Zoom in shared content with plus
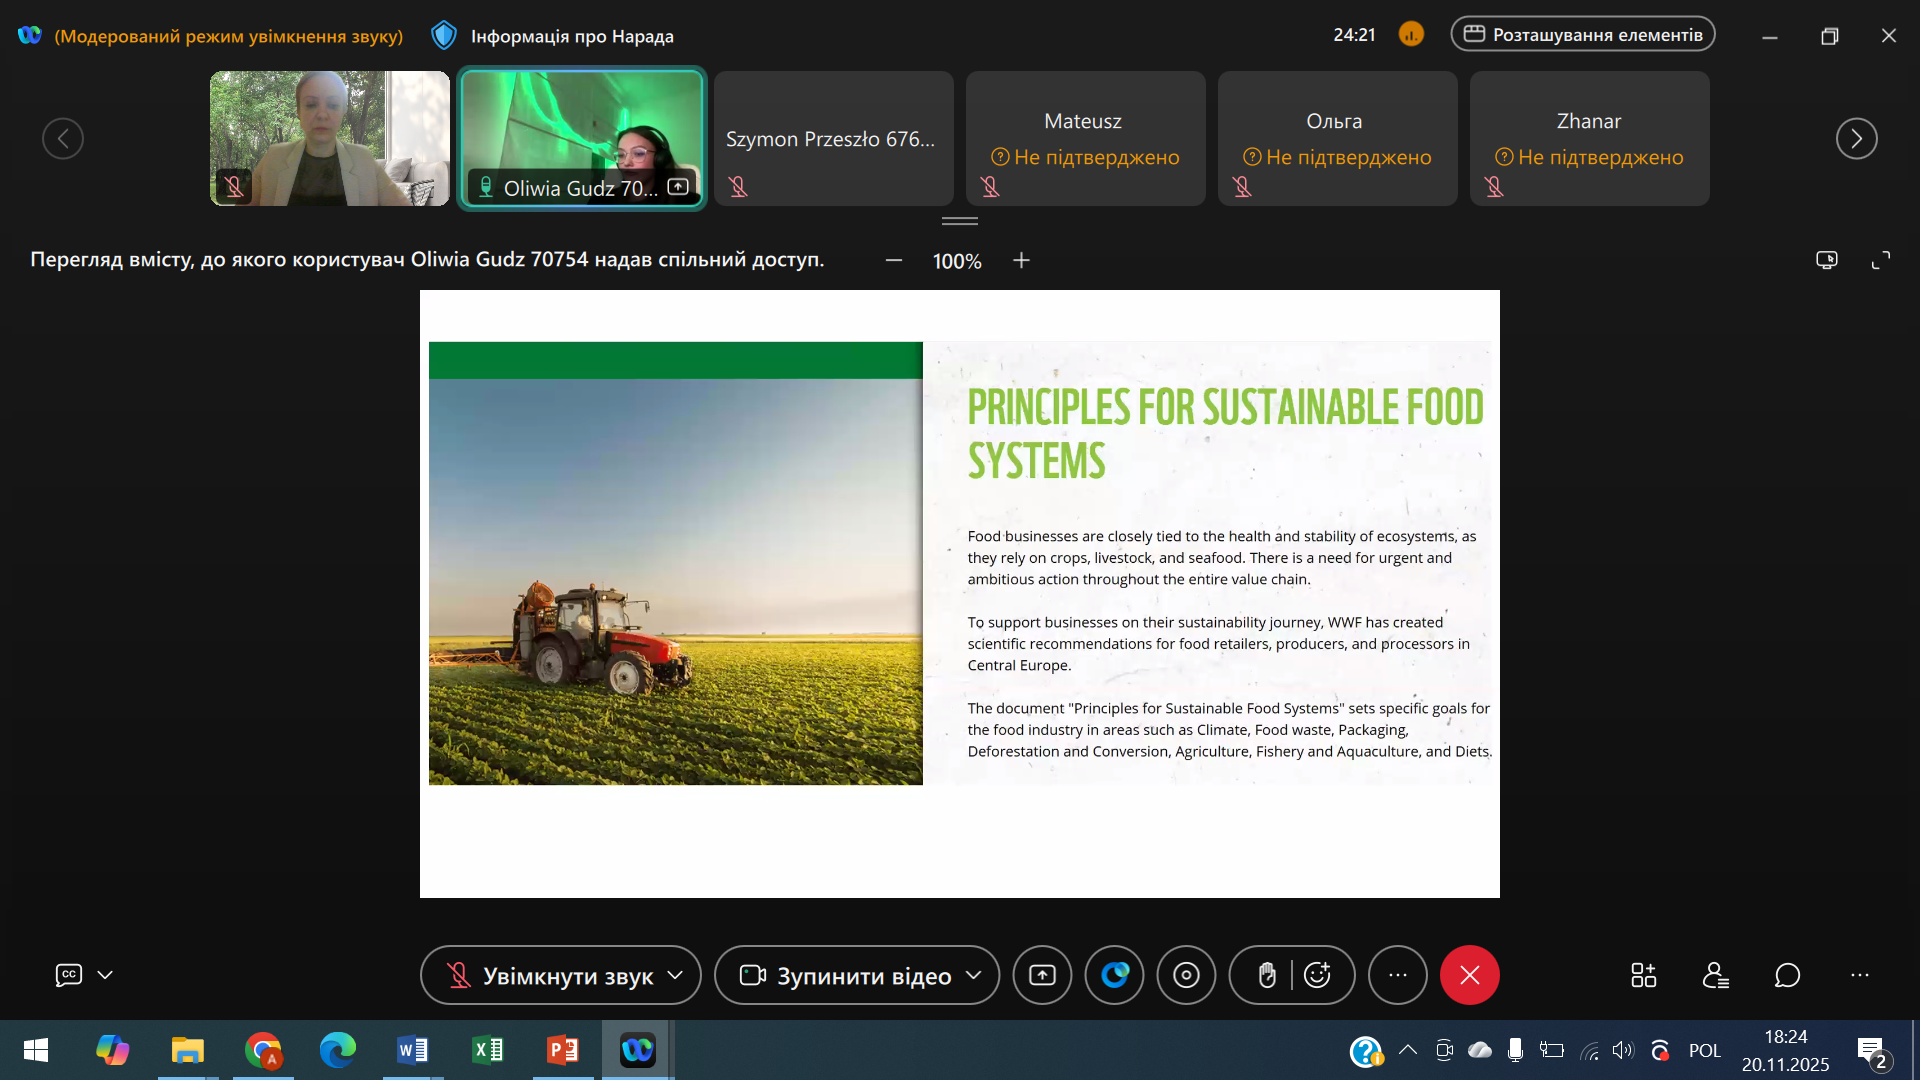This screenshot has height=1080, width=1920. (x=1021, y=260)
